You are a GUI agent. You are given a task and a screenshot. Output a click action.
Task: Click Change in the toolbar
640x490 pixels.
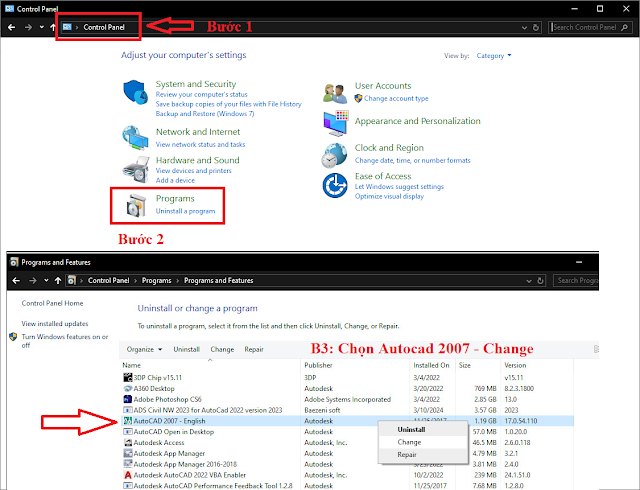click(x=222, y=349)
